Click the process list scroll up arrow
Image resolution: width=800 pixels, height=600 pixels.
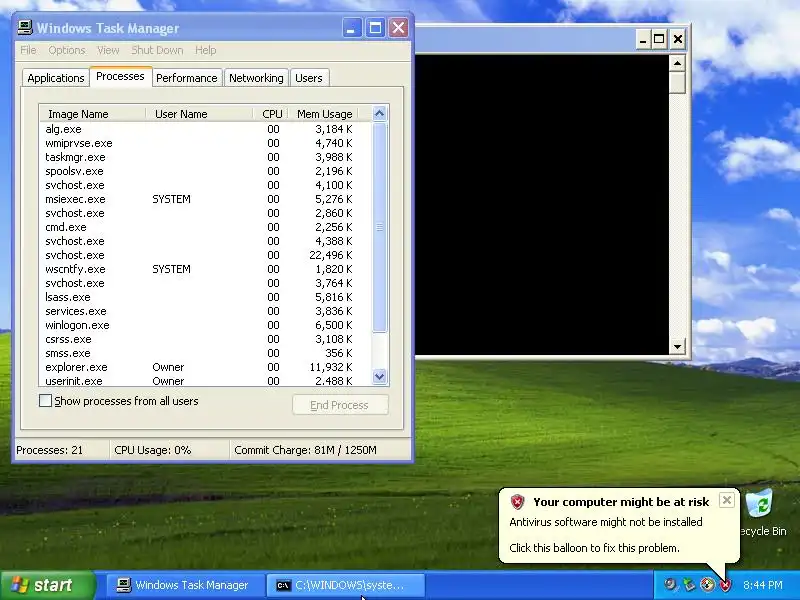(x=379, y=113)
